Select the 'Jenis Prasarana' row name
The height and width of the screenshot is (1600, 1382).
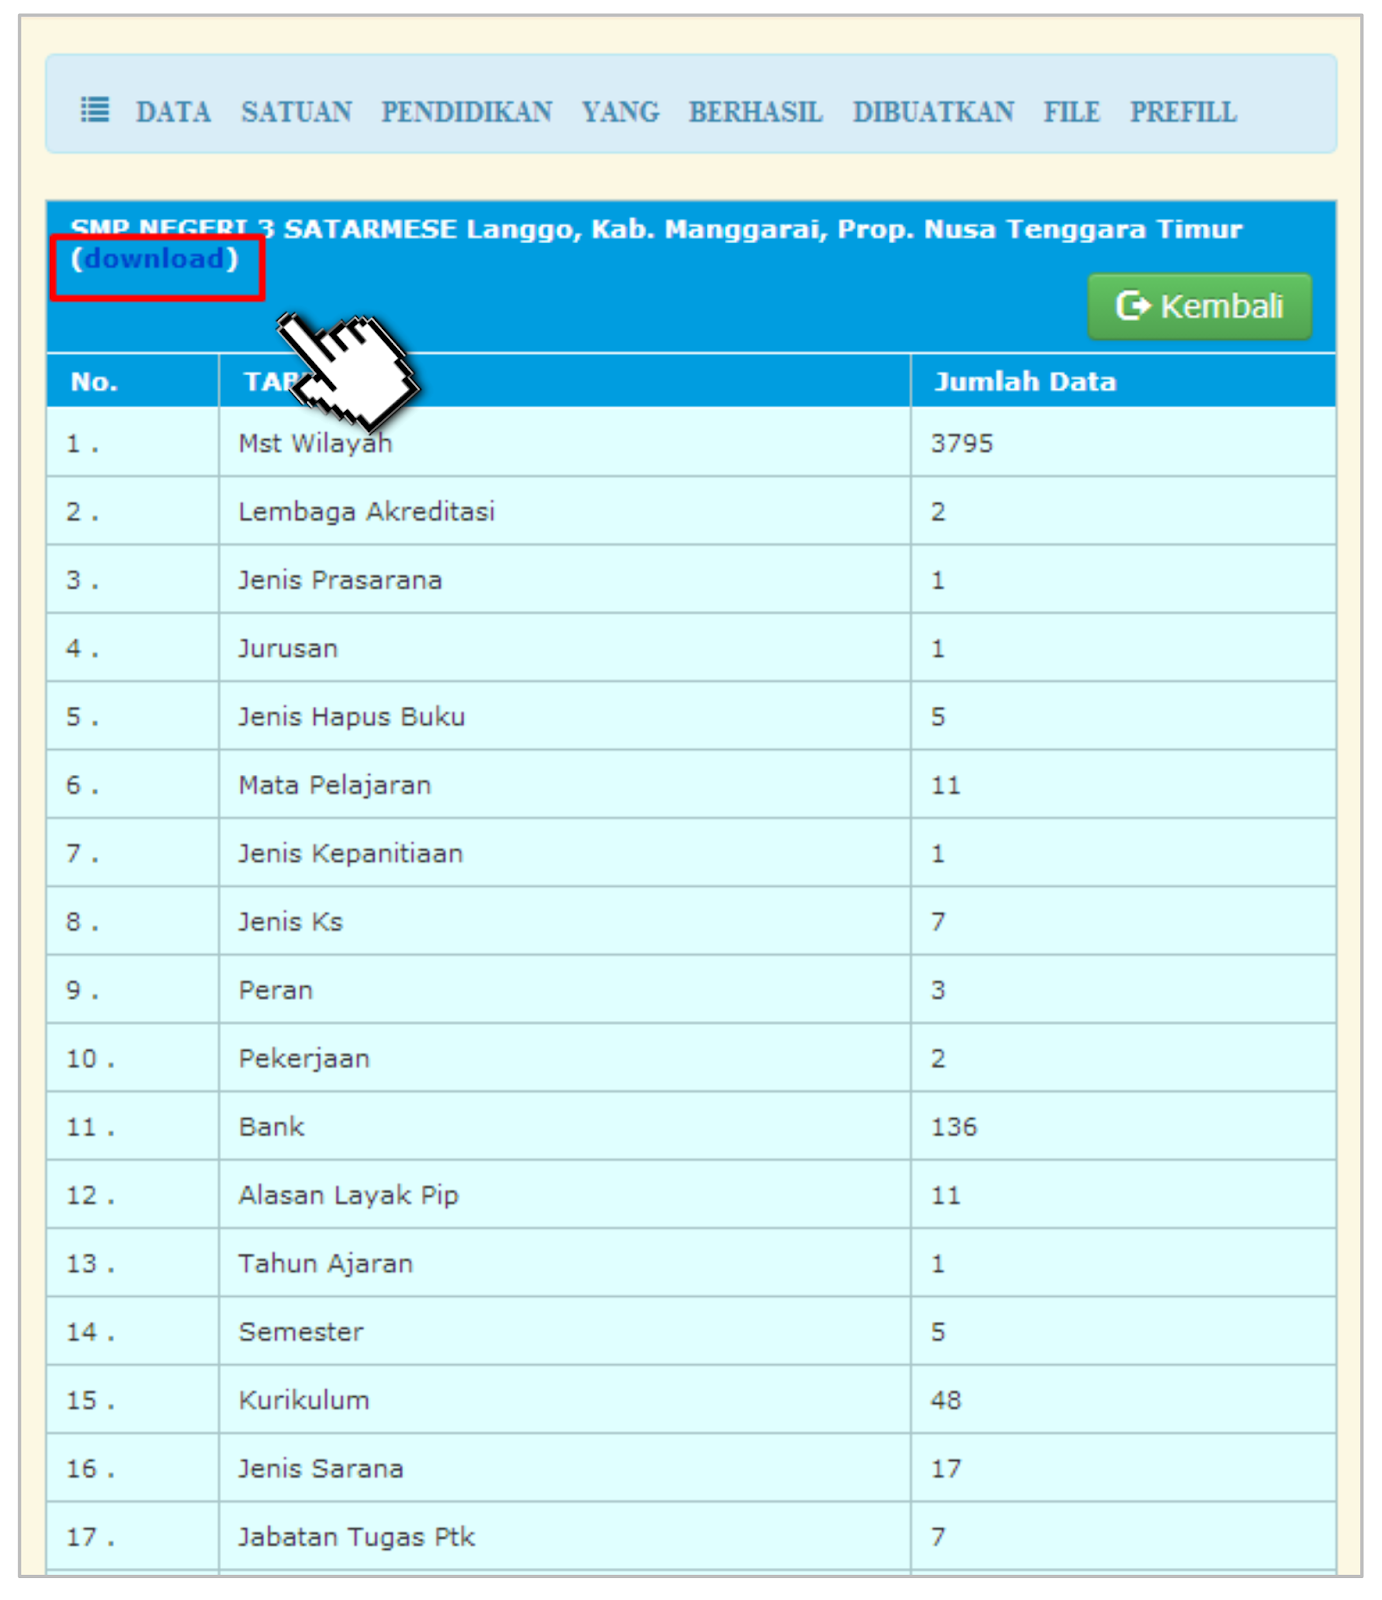[x=340, y=580]
